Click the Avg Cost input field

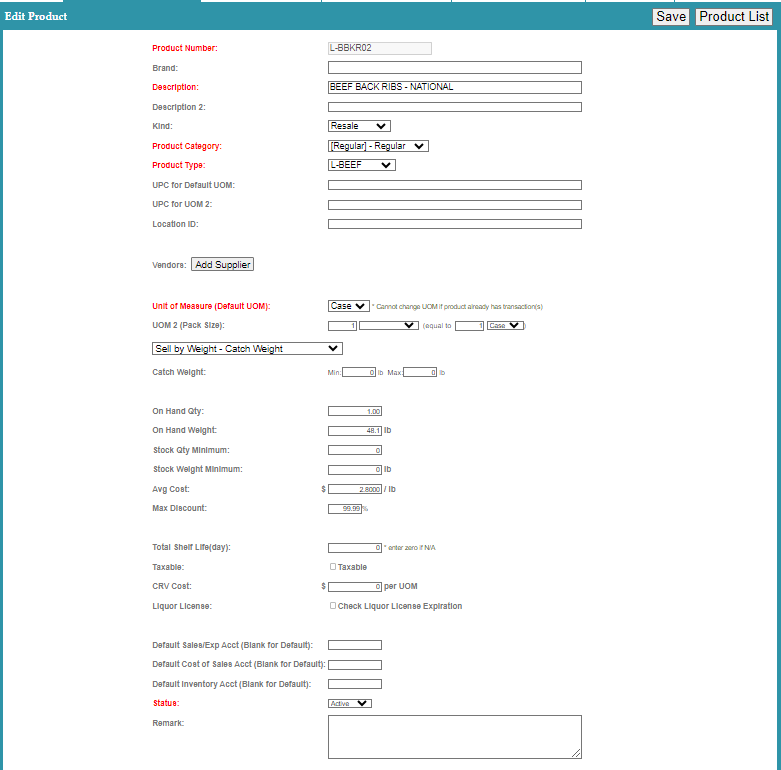pos(355,489)
